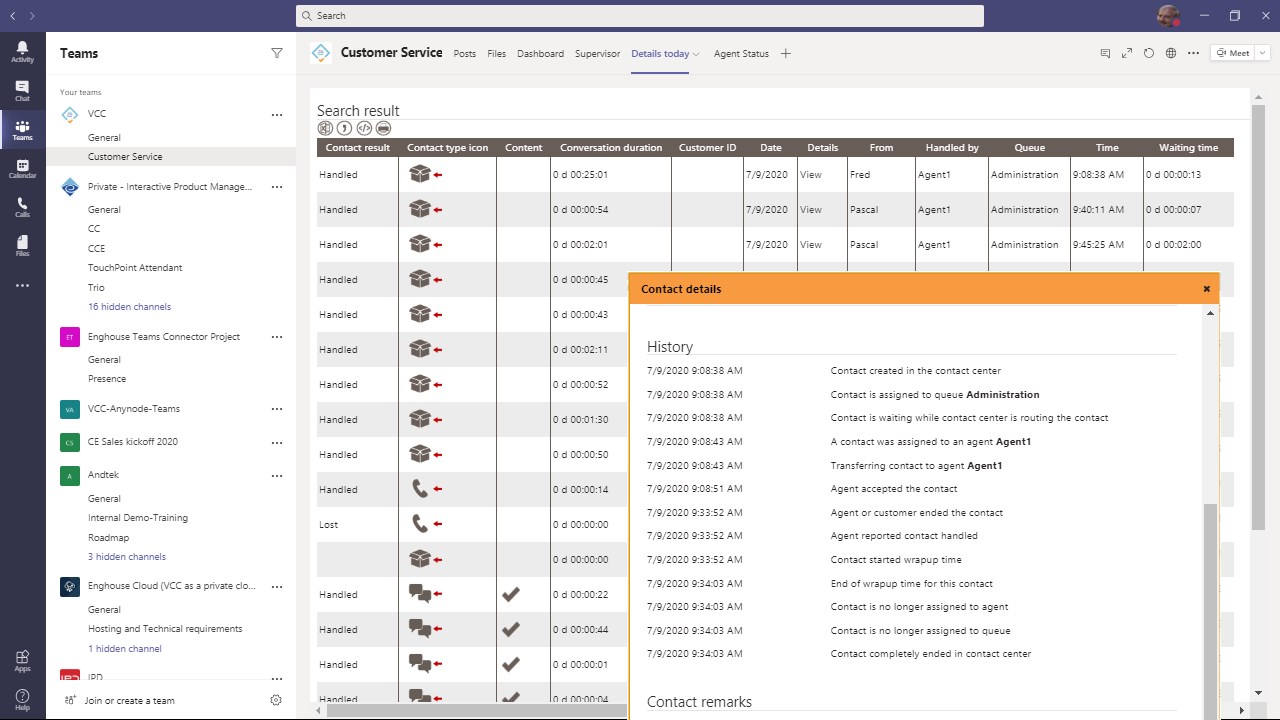Open the TouchPoint Attendant channel

[135, 268]
